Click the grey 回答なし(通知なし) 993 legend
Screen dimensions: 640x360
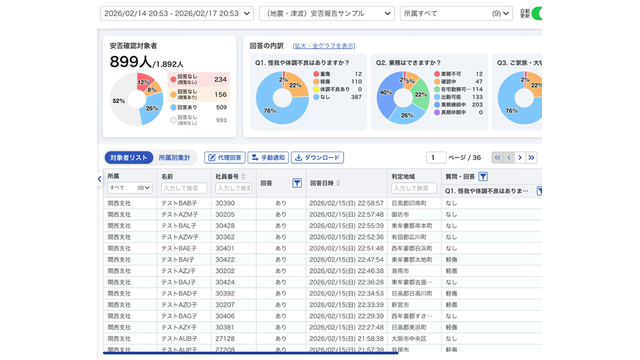[198, 120]
